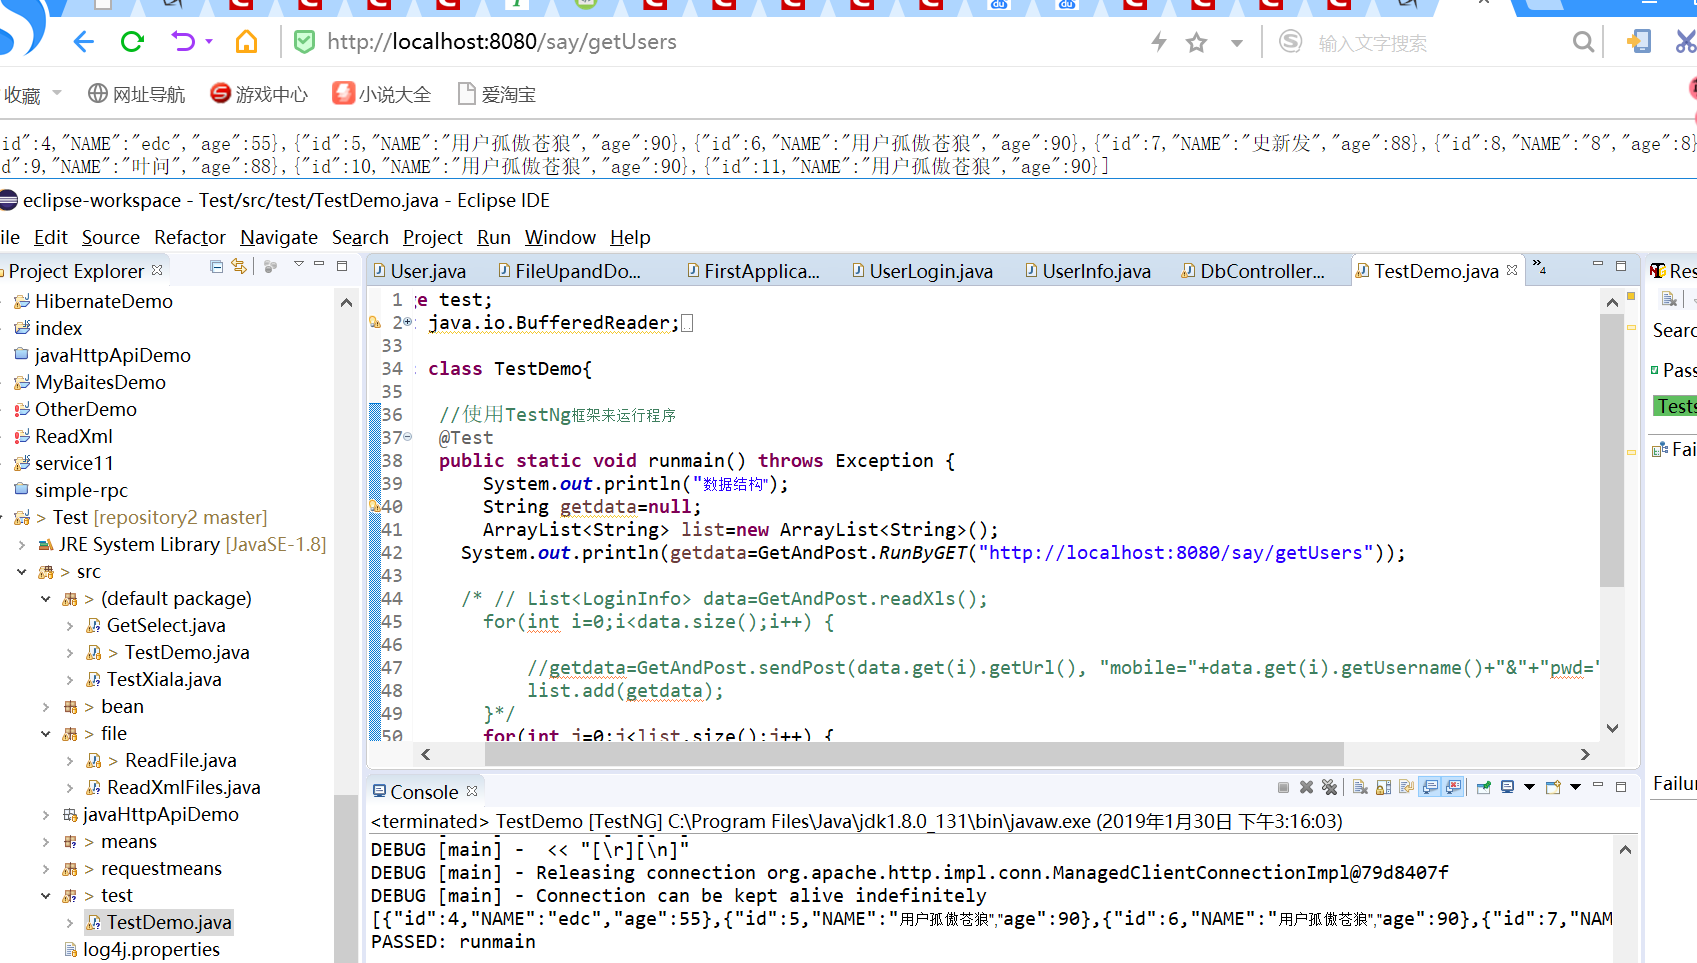Expand the bean package node

45,707
